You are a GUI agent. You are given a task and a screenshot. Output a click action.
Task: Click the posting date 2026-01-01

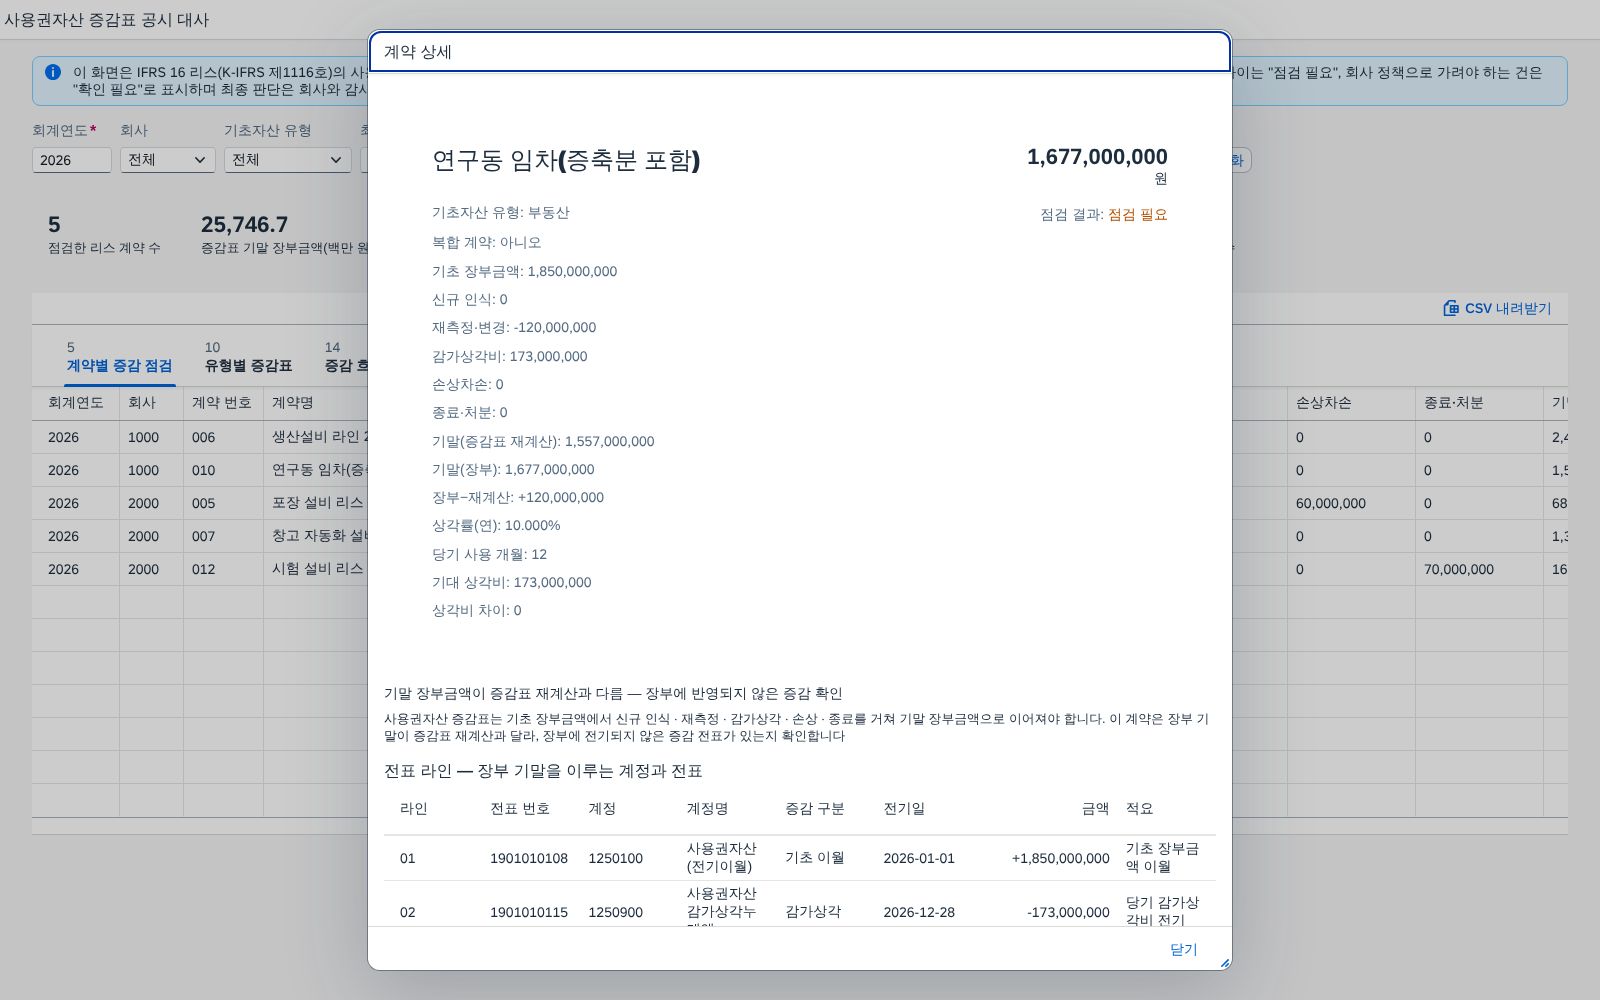pyautogui.click(x=919, y=858)
